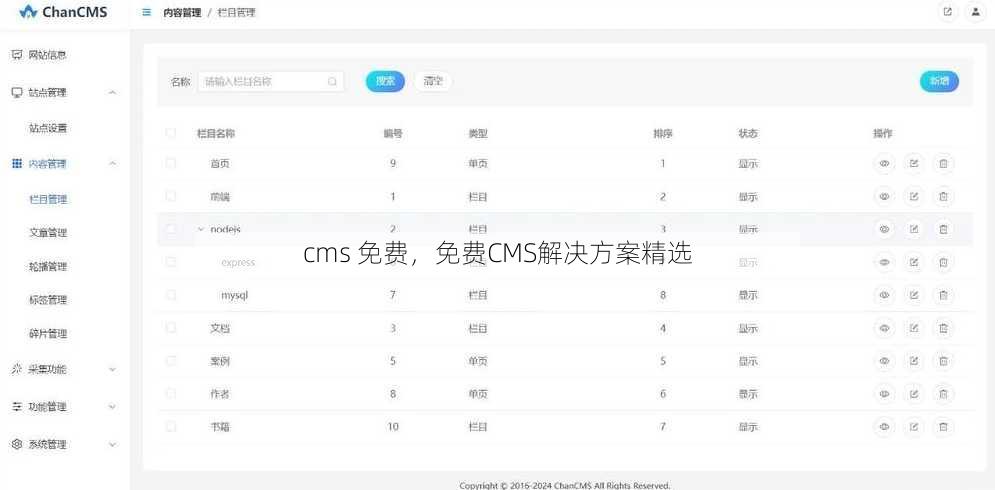Click the 新增 button
The height and width of the screenshot is (490, 995).
pos(939,81)
